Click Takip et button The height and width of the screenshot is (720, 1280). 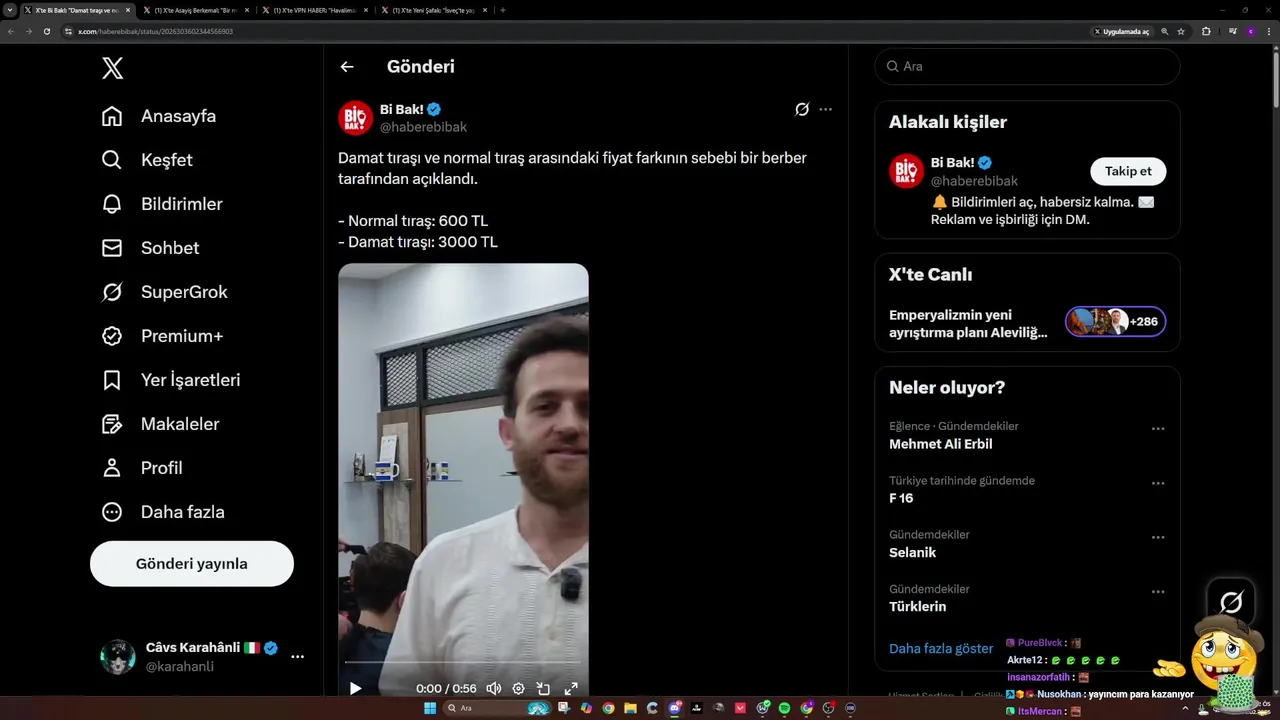[x=1128, y=171]
